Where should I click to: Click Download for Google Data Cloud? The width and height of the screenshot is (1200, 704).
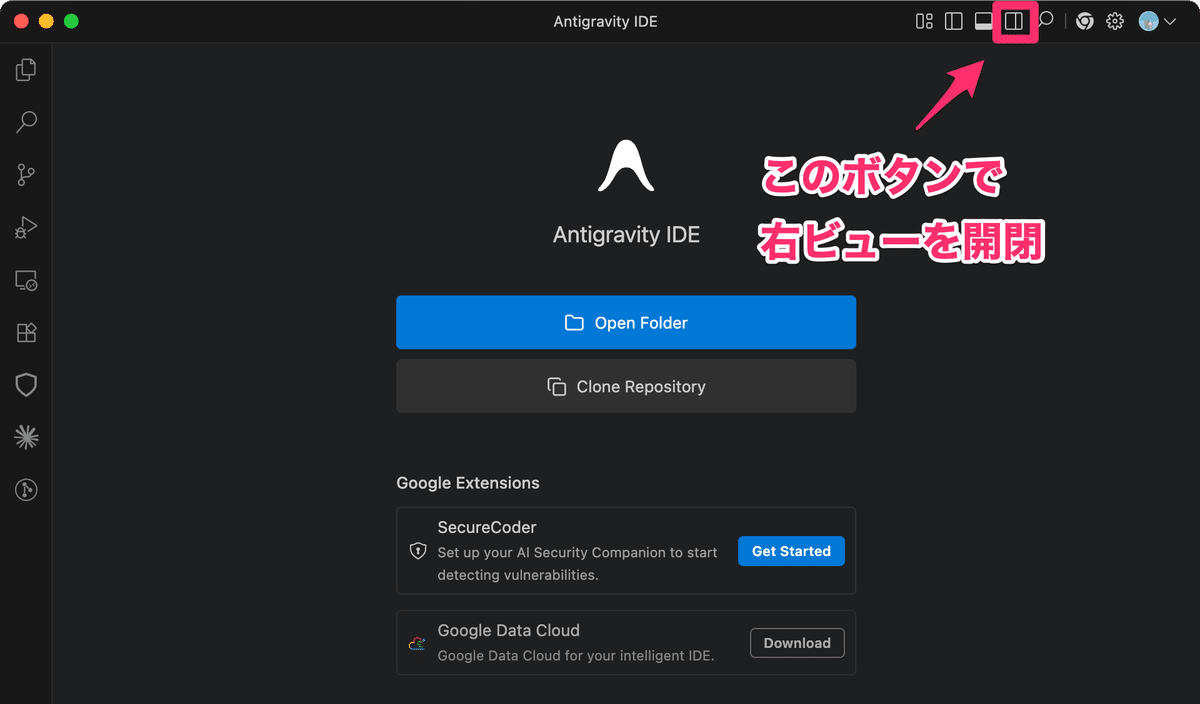coord(797,643)
